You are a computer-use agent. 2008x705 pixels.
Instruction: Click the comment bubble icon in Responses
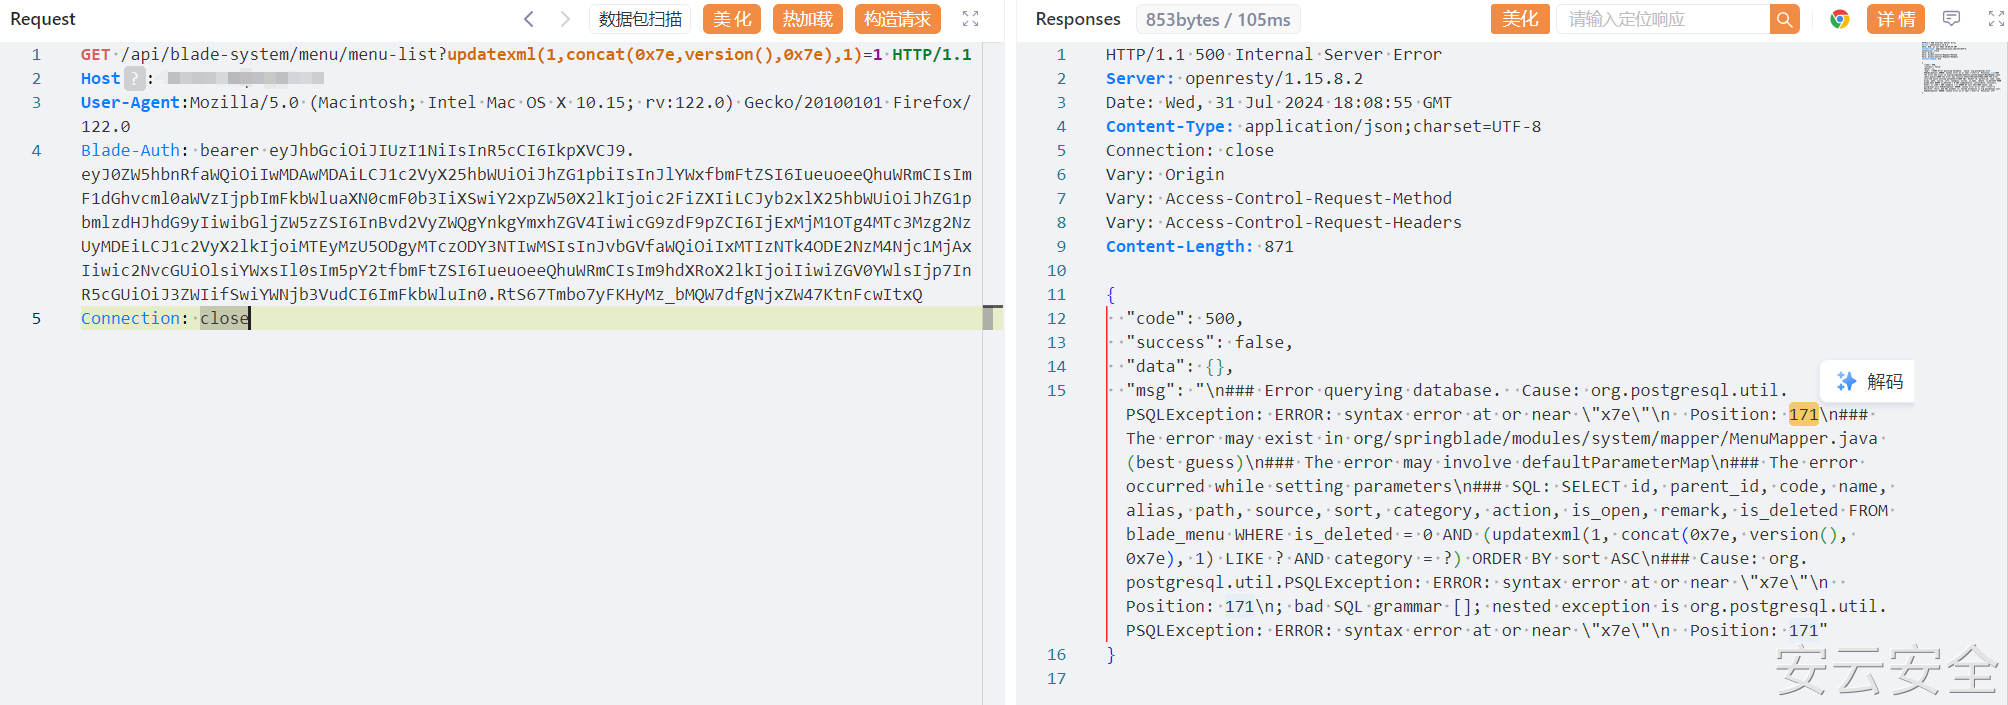[1951, 19]
